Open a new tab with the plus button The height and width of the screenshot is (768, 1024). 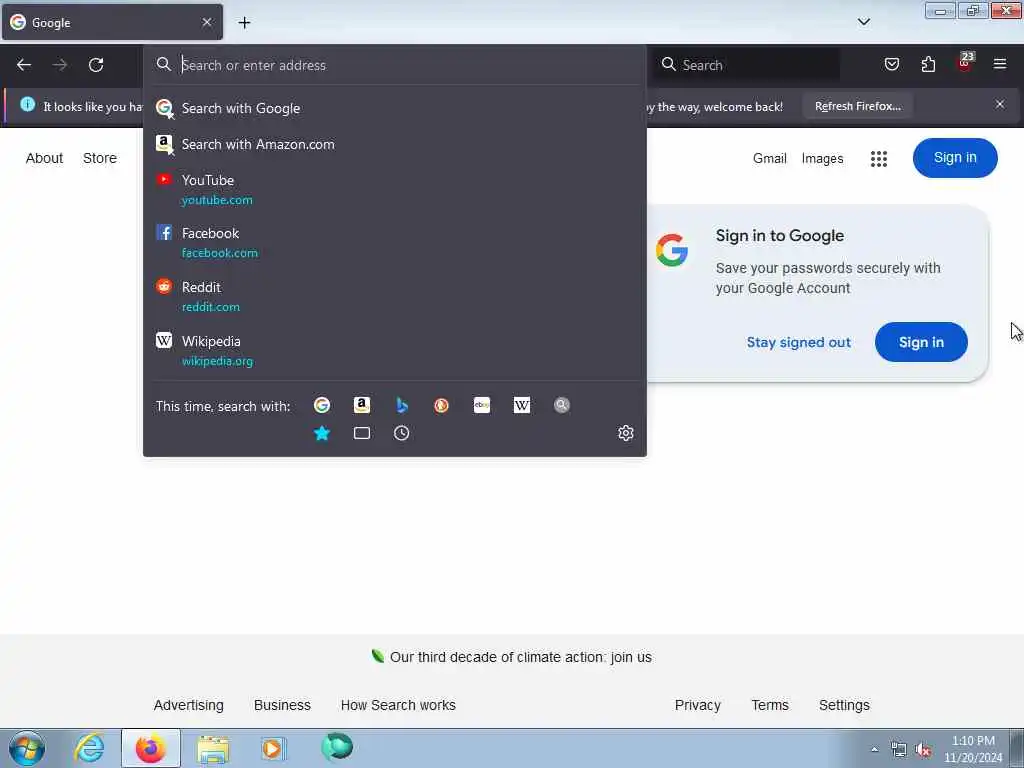pyautogui.click(x=244, y=22)
